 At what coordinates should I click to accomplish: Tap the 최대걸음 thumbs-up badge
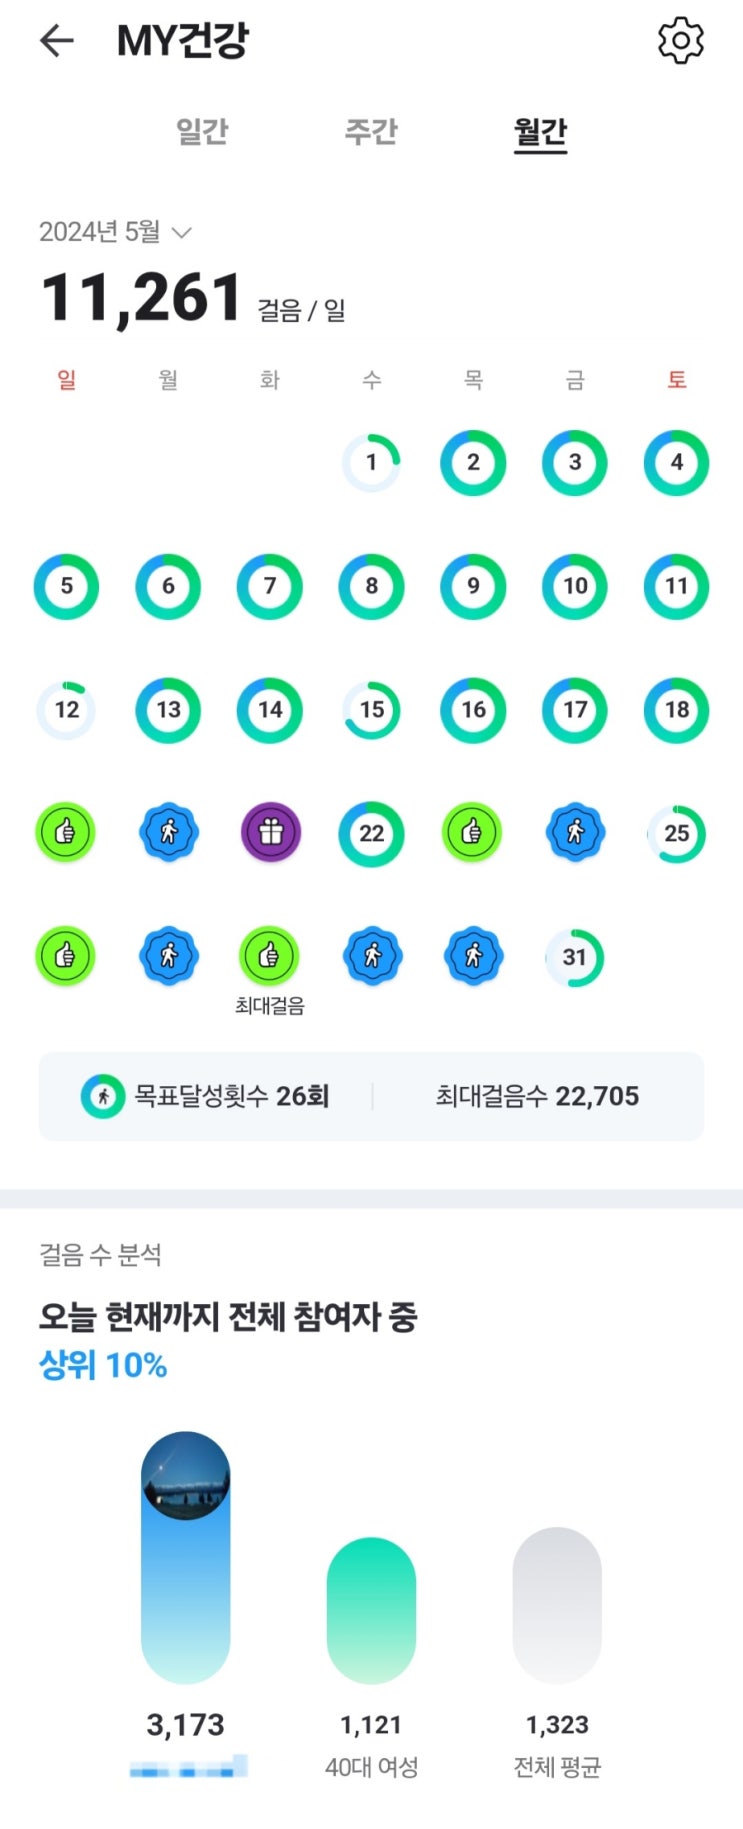(270, 956)
